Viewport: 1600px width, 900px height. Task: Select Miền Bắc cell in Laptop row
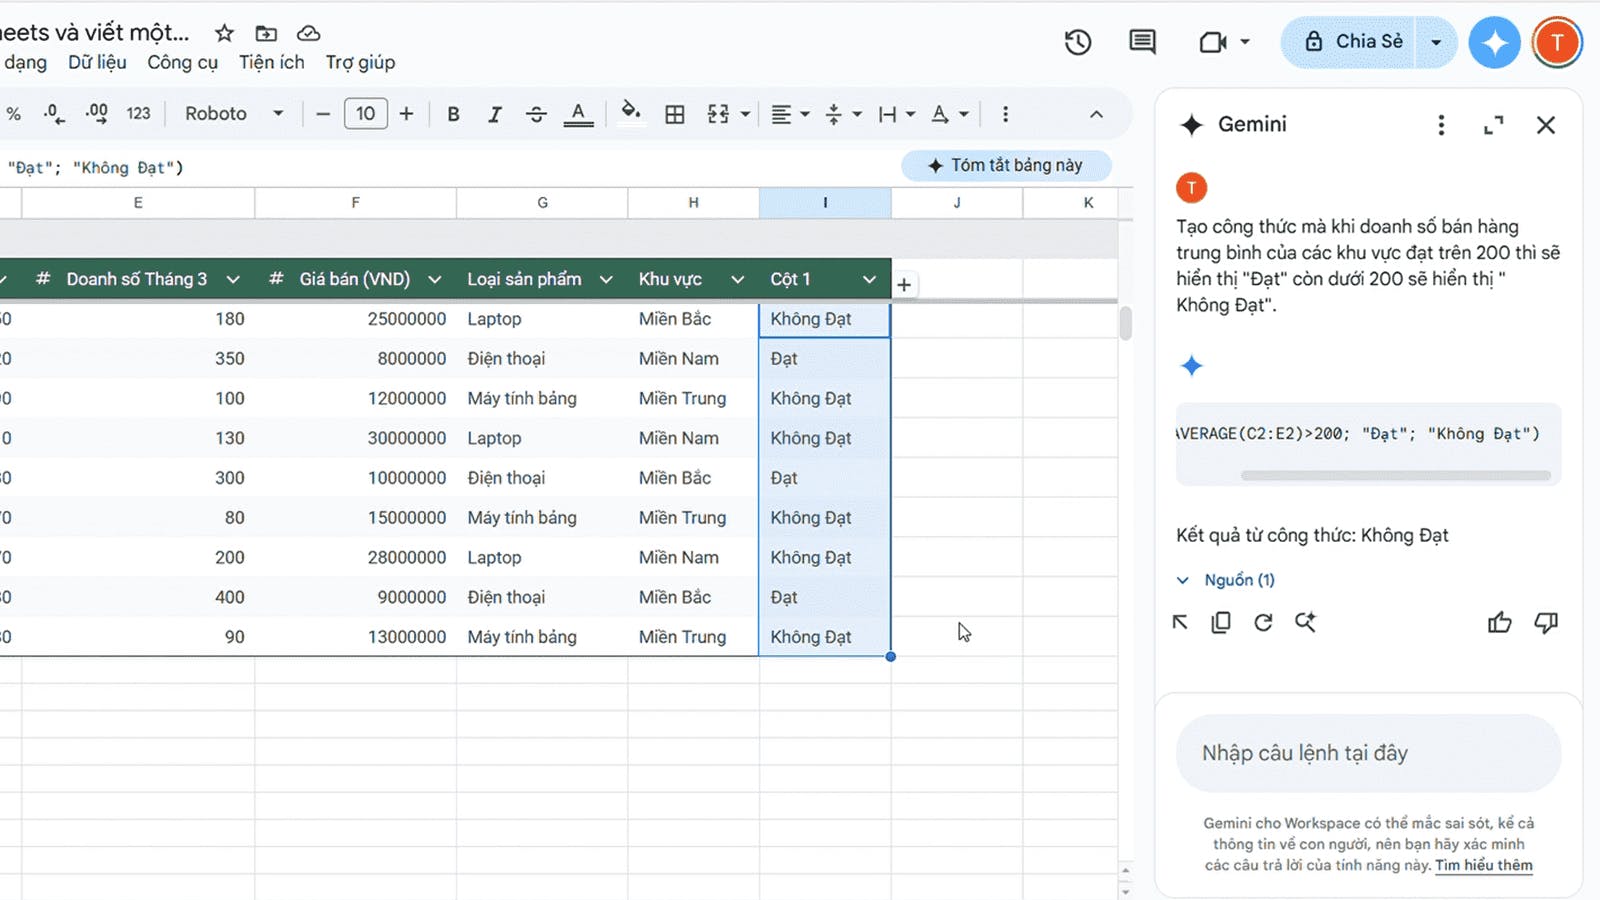pyautogui.click(x=693, y=319)
